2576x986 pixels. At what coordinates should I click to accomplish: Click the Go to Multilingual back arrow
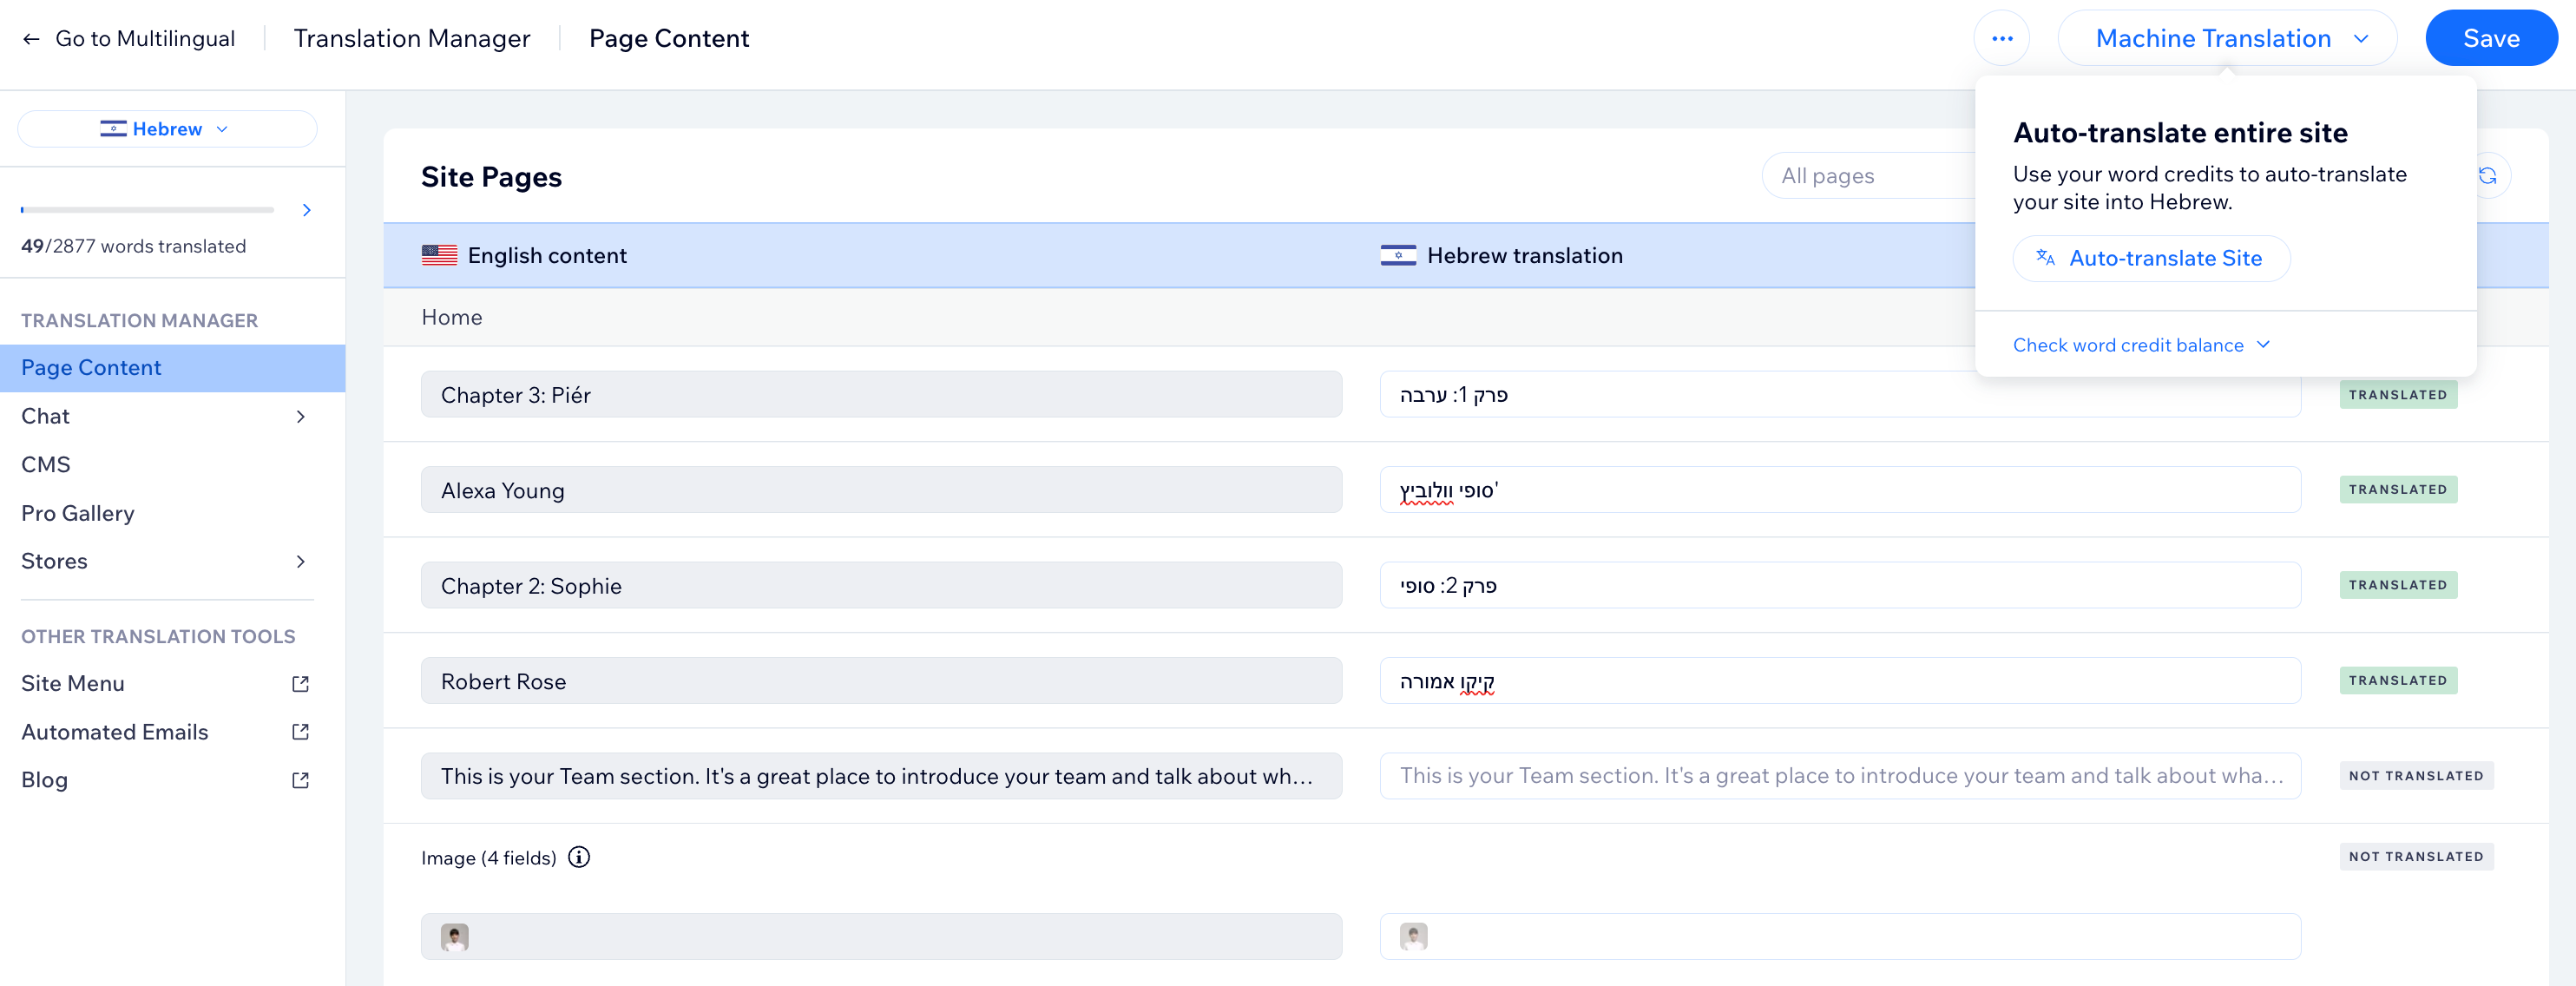click(x=31, y=38)
